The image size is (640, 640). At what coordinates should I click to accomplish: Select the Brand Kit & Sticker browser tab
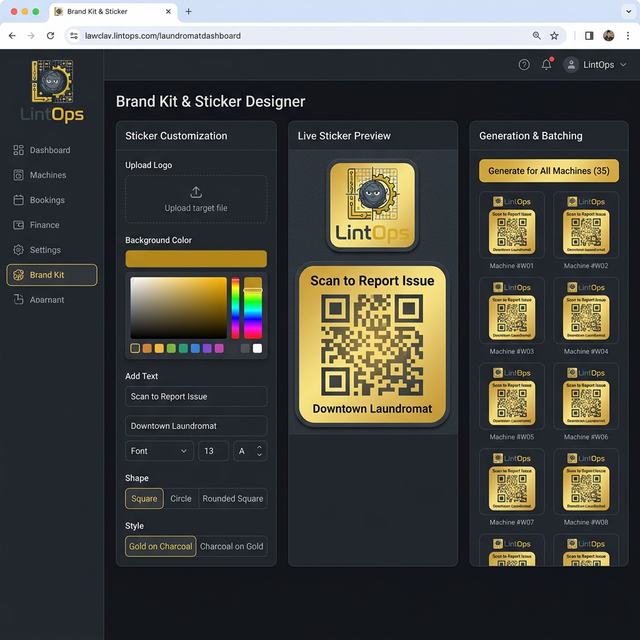tap(113, 11)
